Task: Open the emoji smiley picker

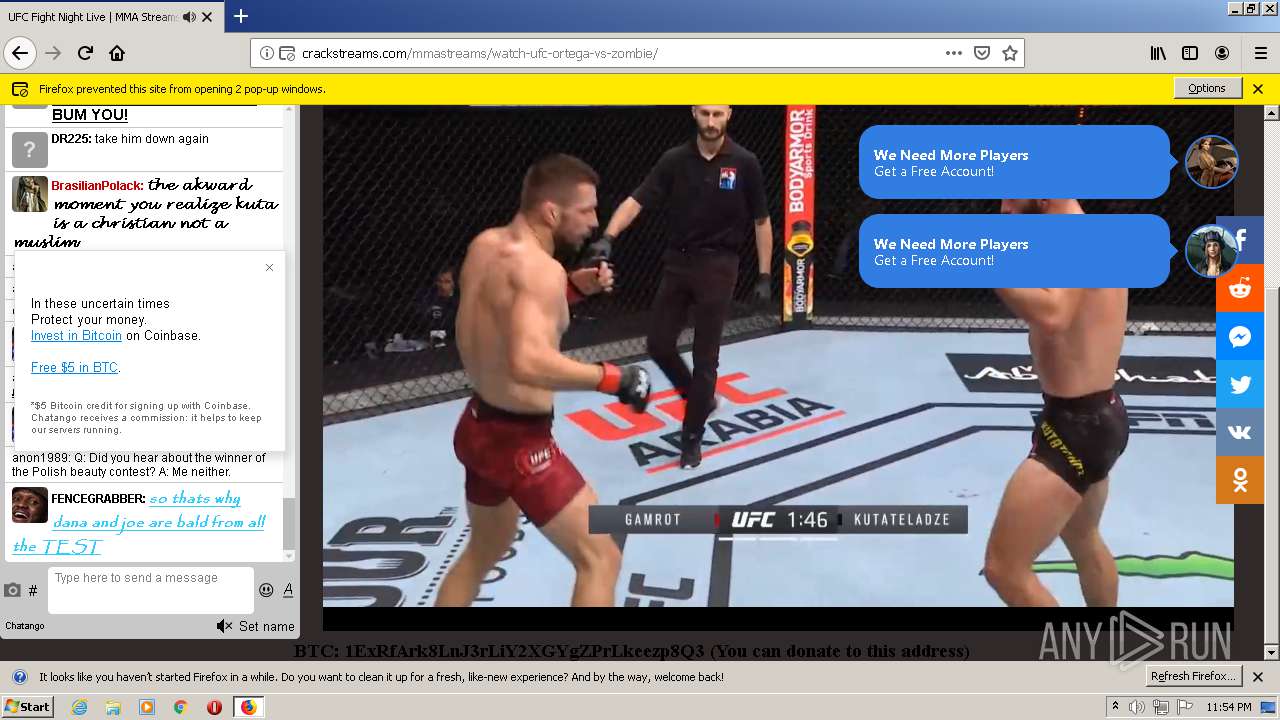Action: tap(266, 590)
